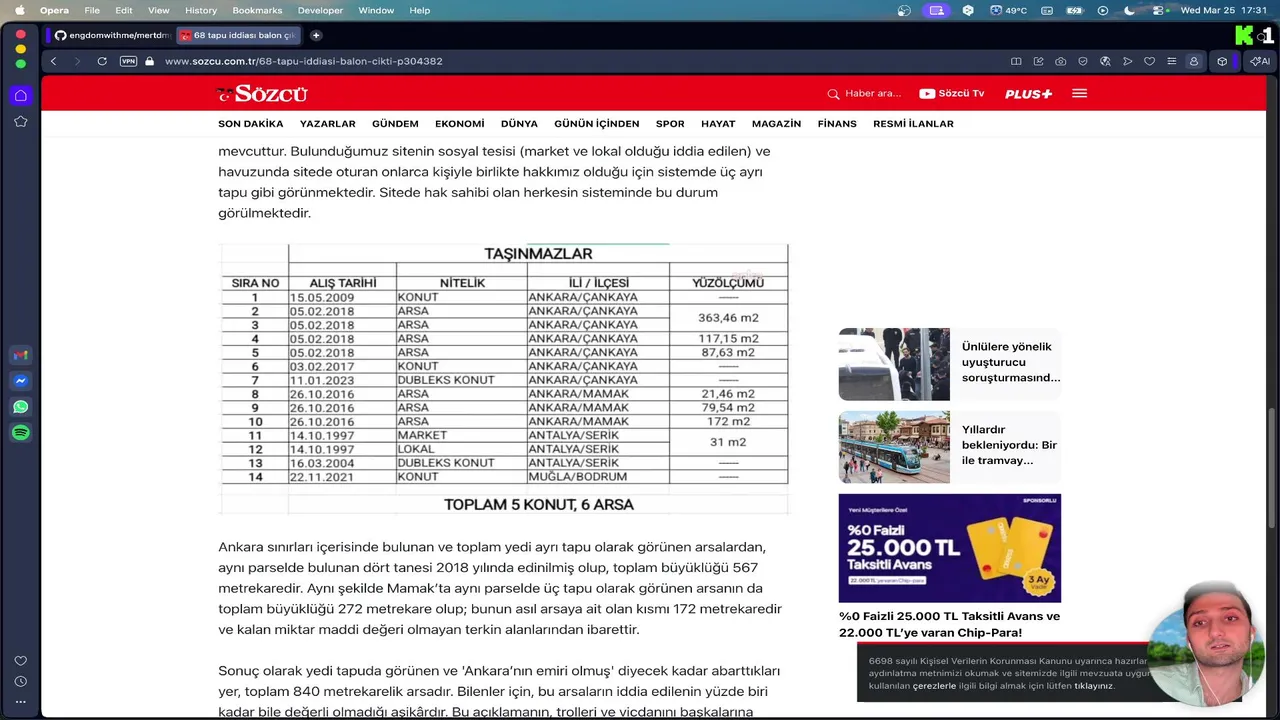
Task: Open Opera sidebar home speed dial icon
Action: [20, 96]
